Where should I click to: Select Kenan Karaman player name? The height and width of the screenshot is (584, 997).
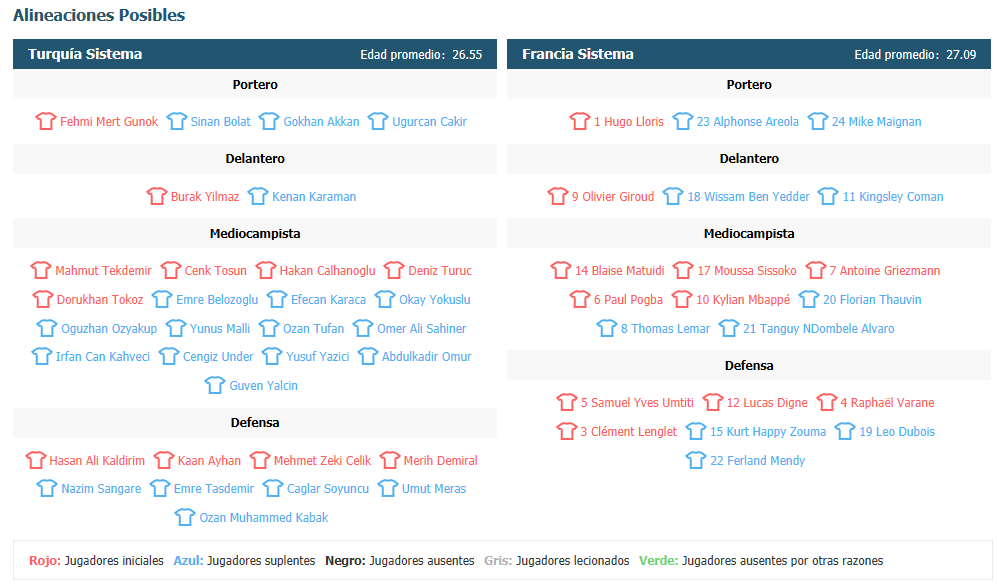[x=314, y=197]
